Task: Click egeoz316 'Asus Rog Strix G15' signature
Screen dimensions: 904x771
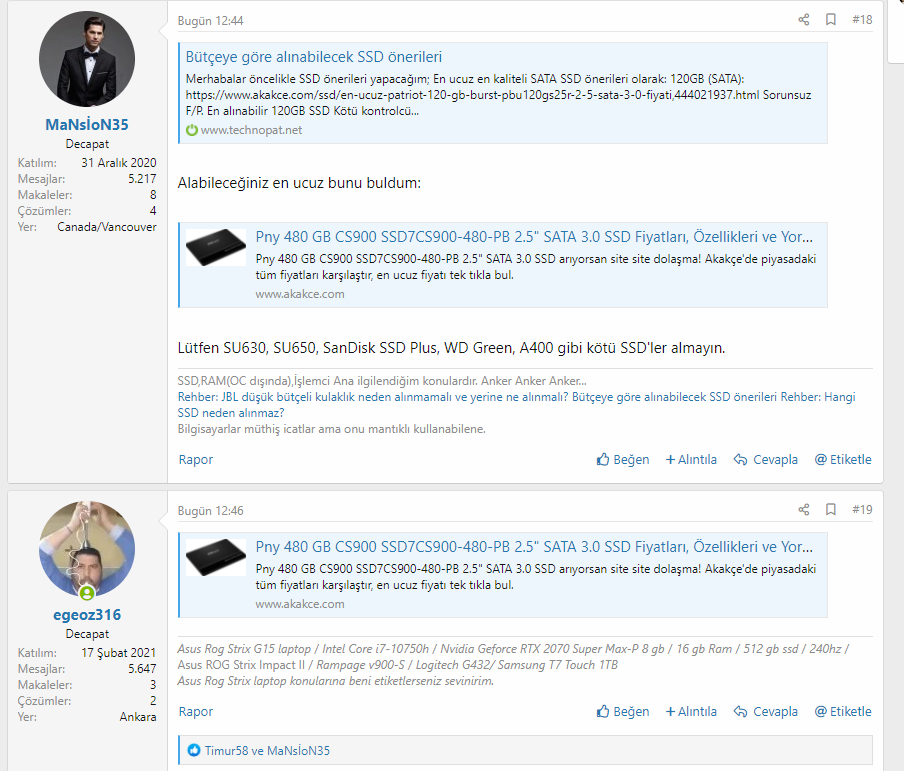Action: click(x=513, y=664)
